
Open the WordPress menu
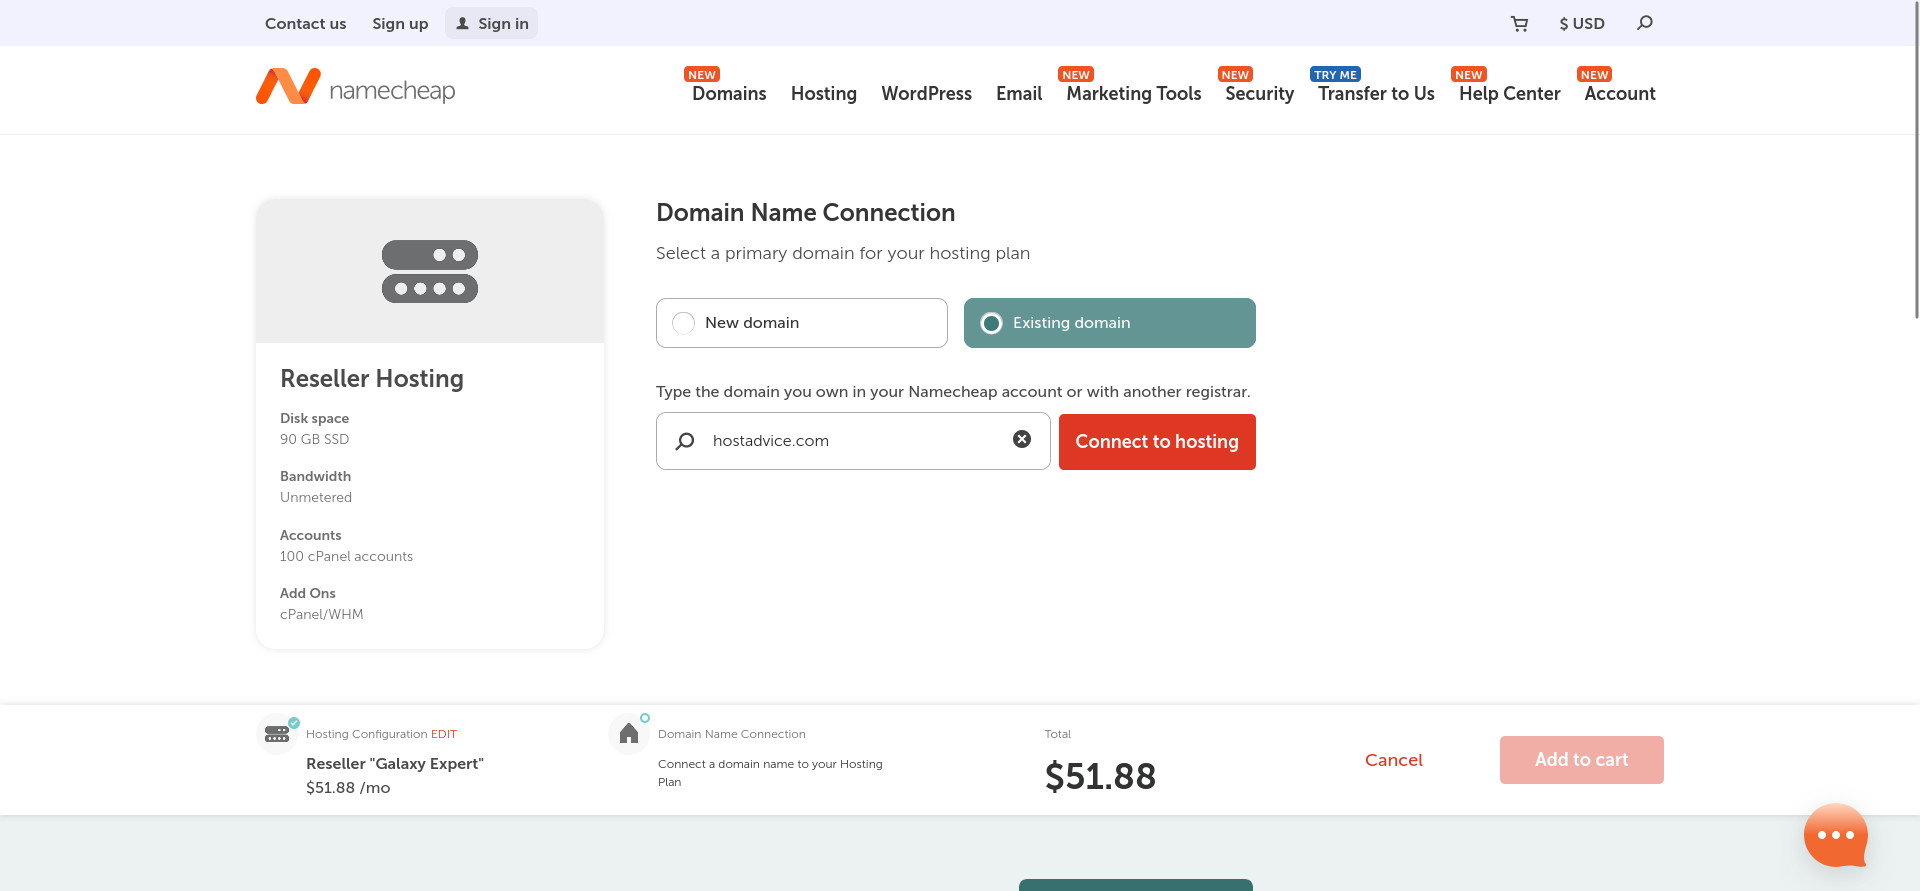927,93
